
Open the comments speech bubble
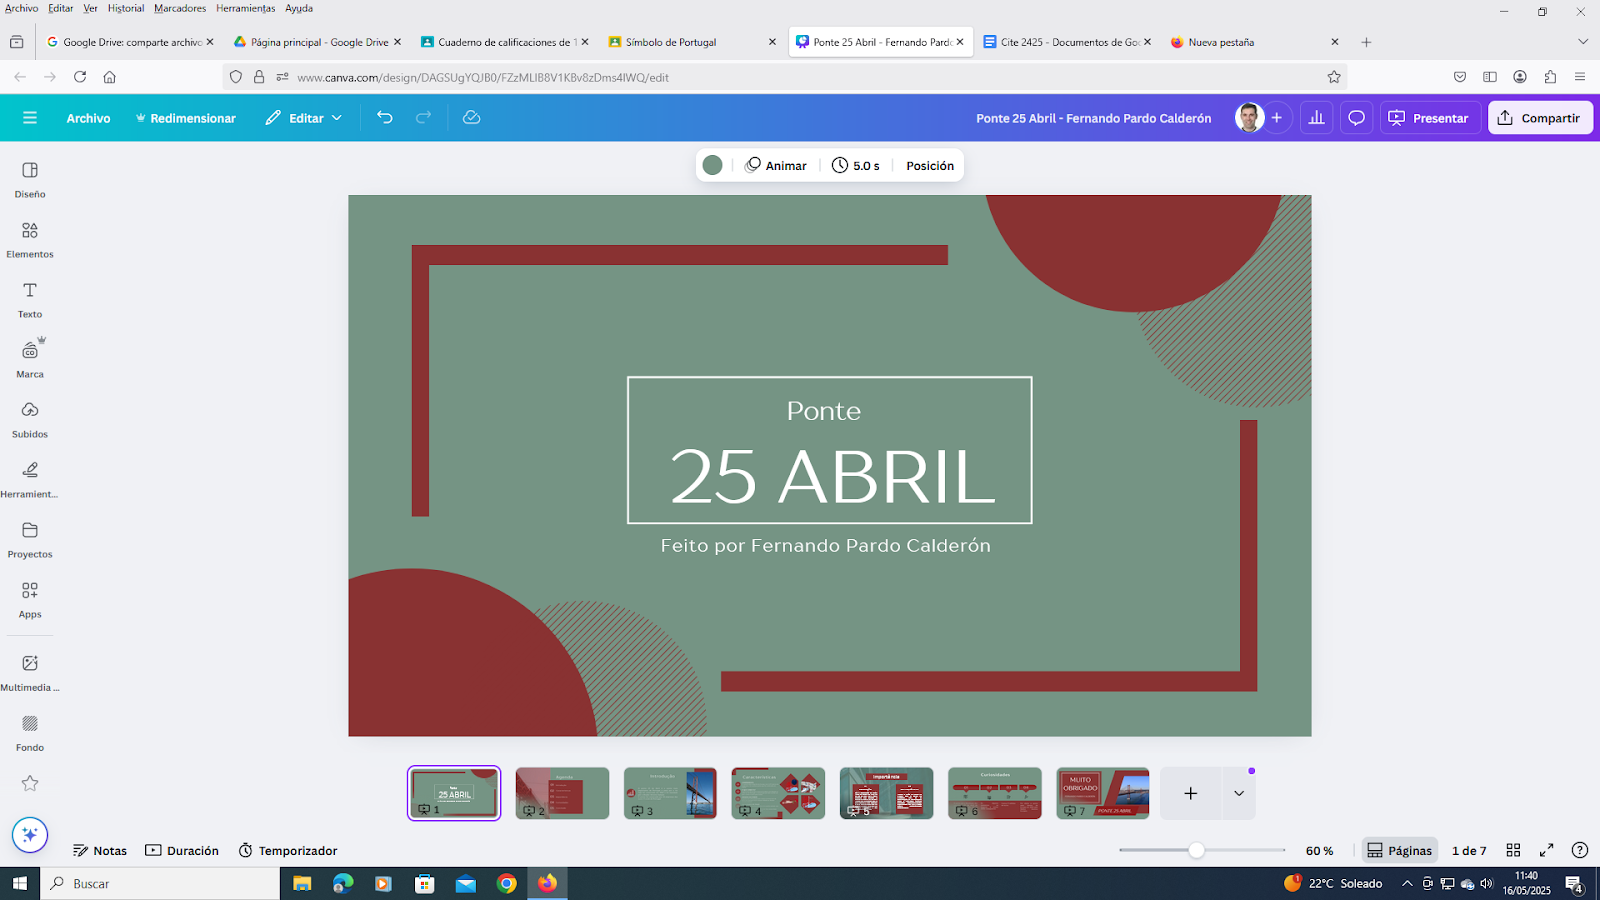pyautogui.click(x=1356, y=118)
